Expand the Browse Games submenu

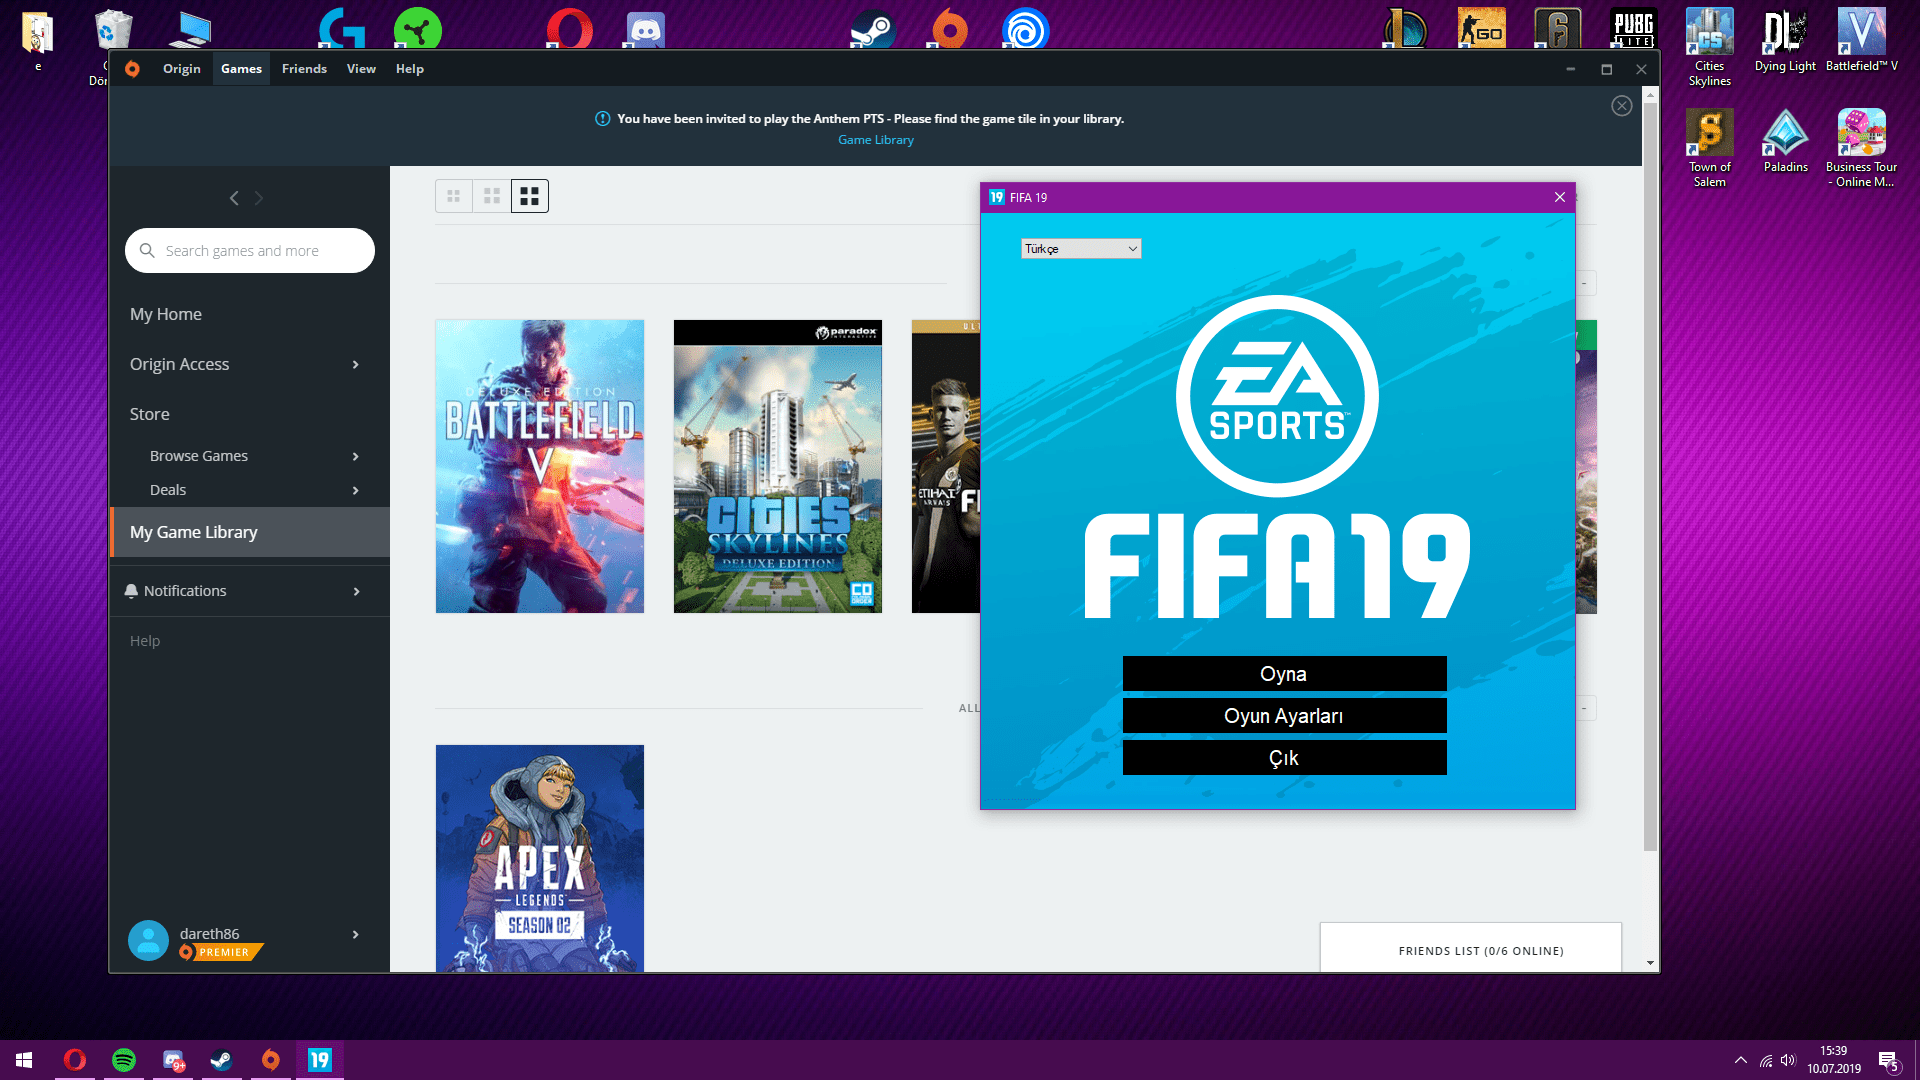coord(355,456)
